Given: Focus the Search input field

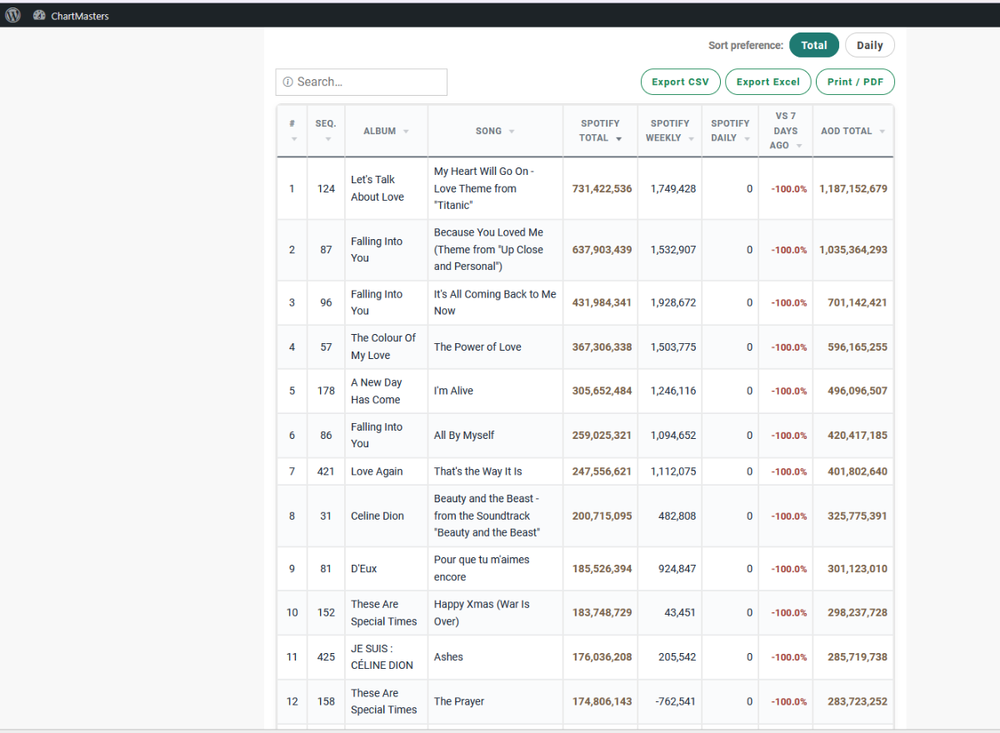Looking at the screenshot, I should click(362, 82).
